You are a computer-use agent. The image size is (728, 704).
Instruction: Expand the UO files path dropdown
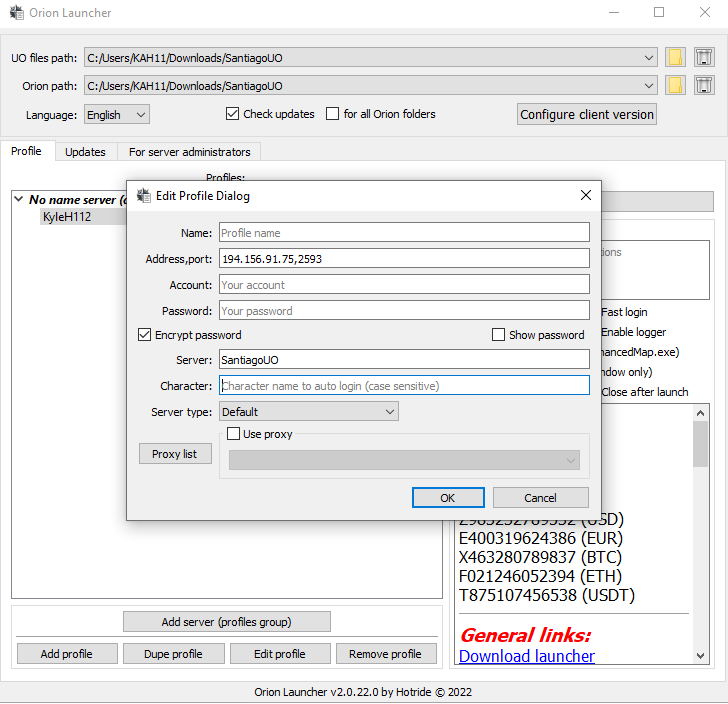point(650,58)
